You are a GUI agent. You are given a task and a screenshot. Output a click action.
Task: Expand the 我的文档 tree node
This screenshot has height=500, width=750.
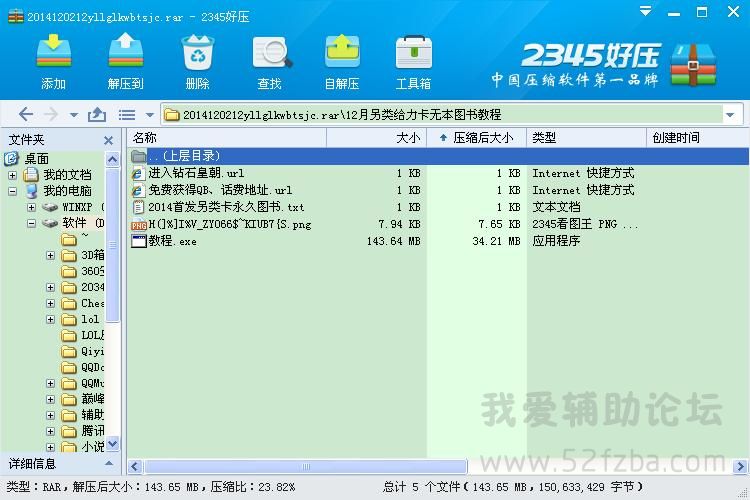[x=12, y=175]
